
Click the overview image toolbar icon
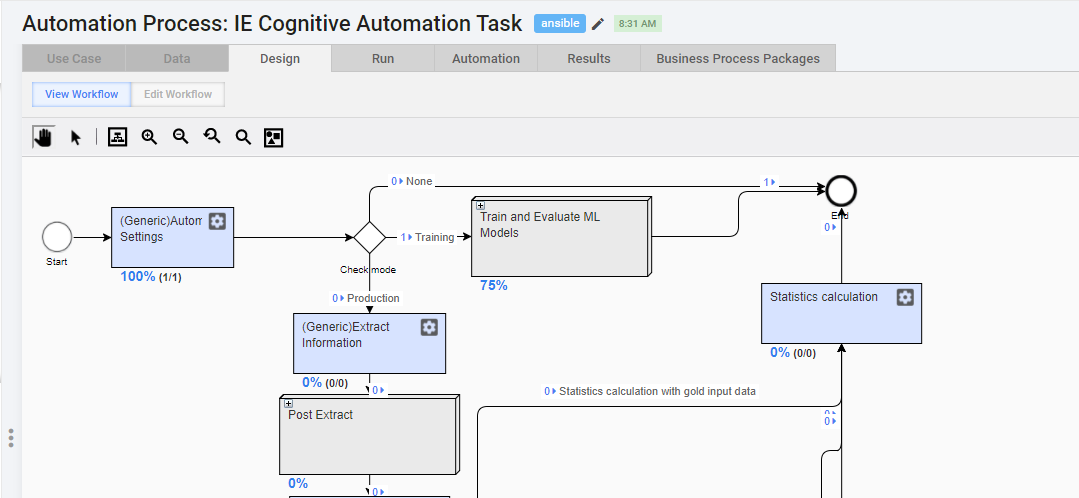tap(274, 138)
